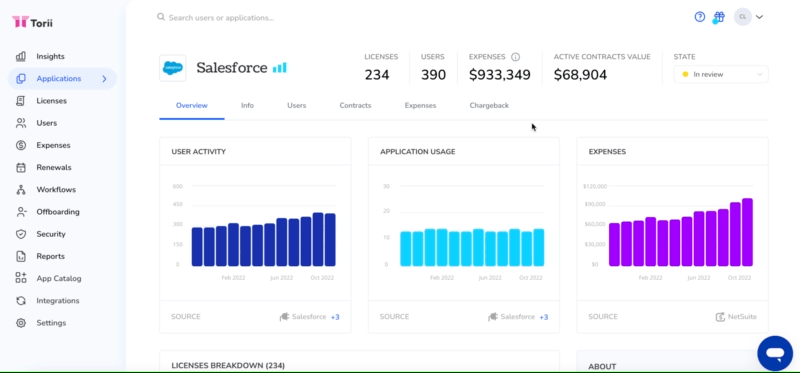Click +3 sources link in User Activity
Viewport: 800px width, 373px height.
point(335,317)
